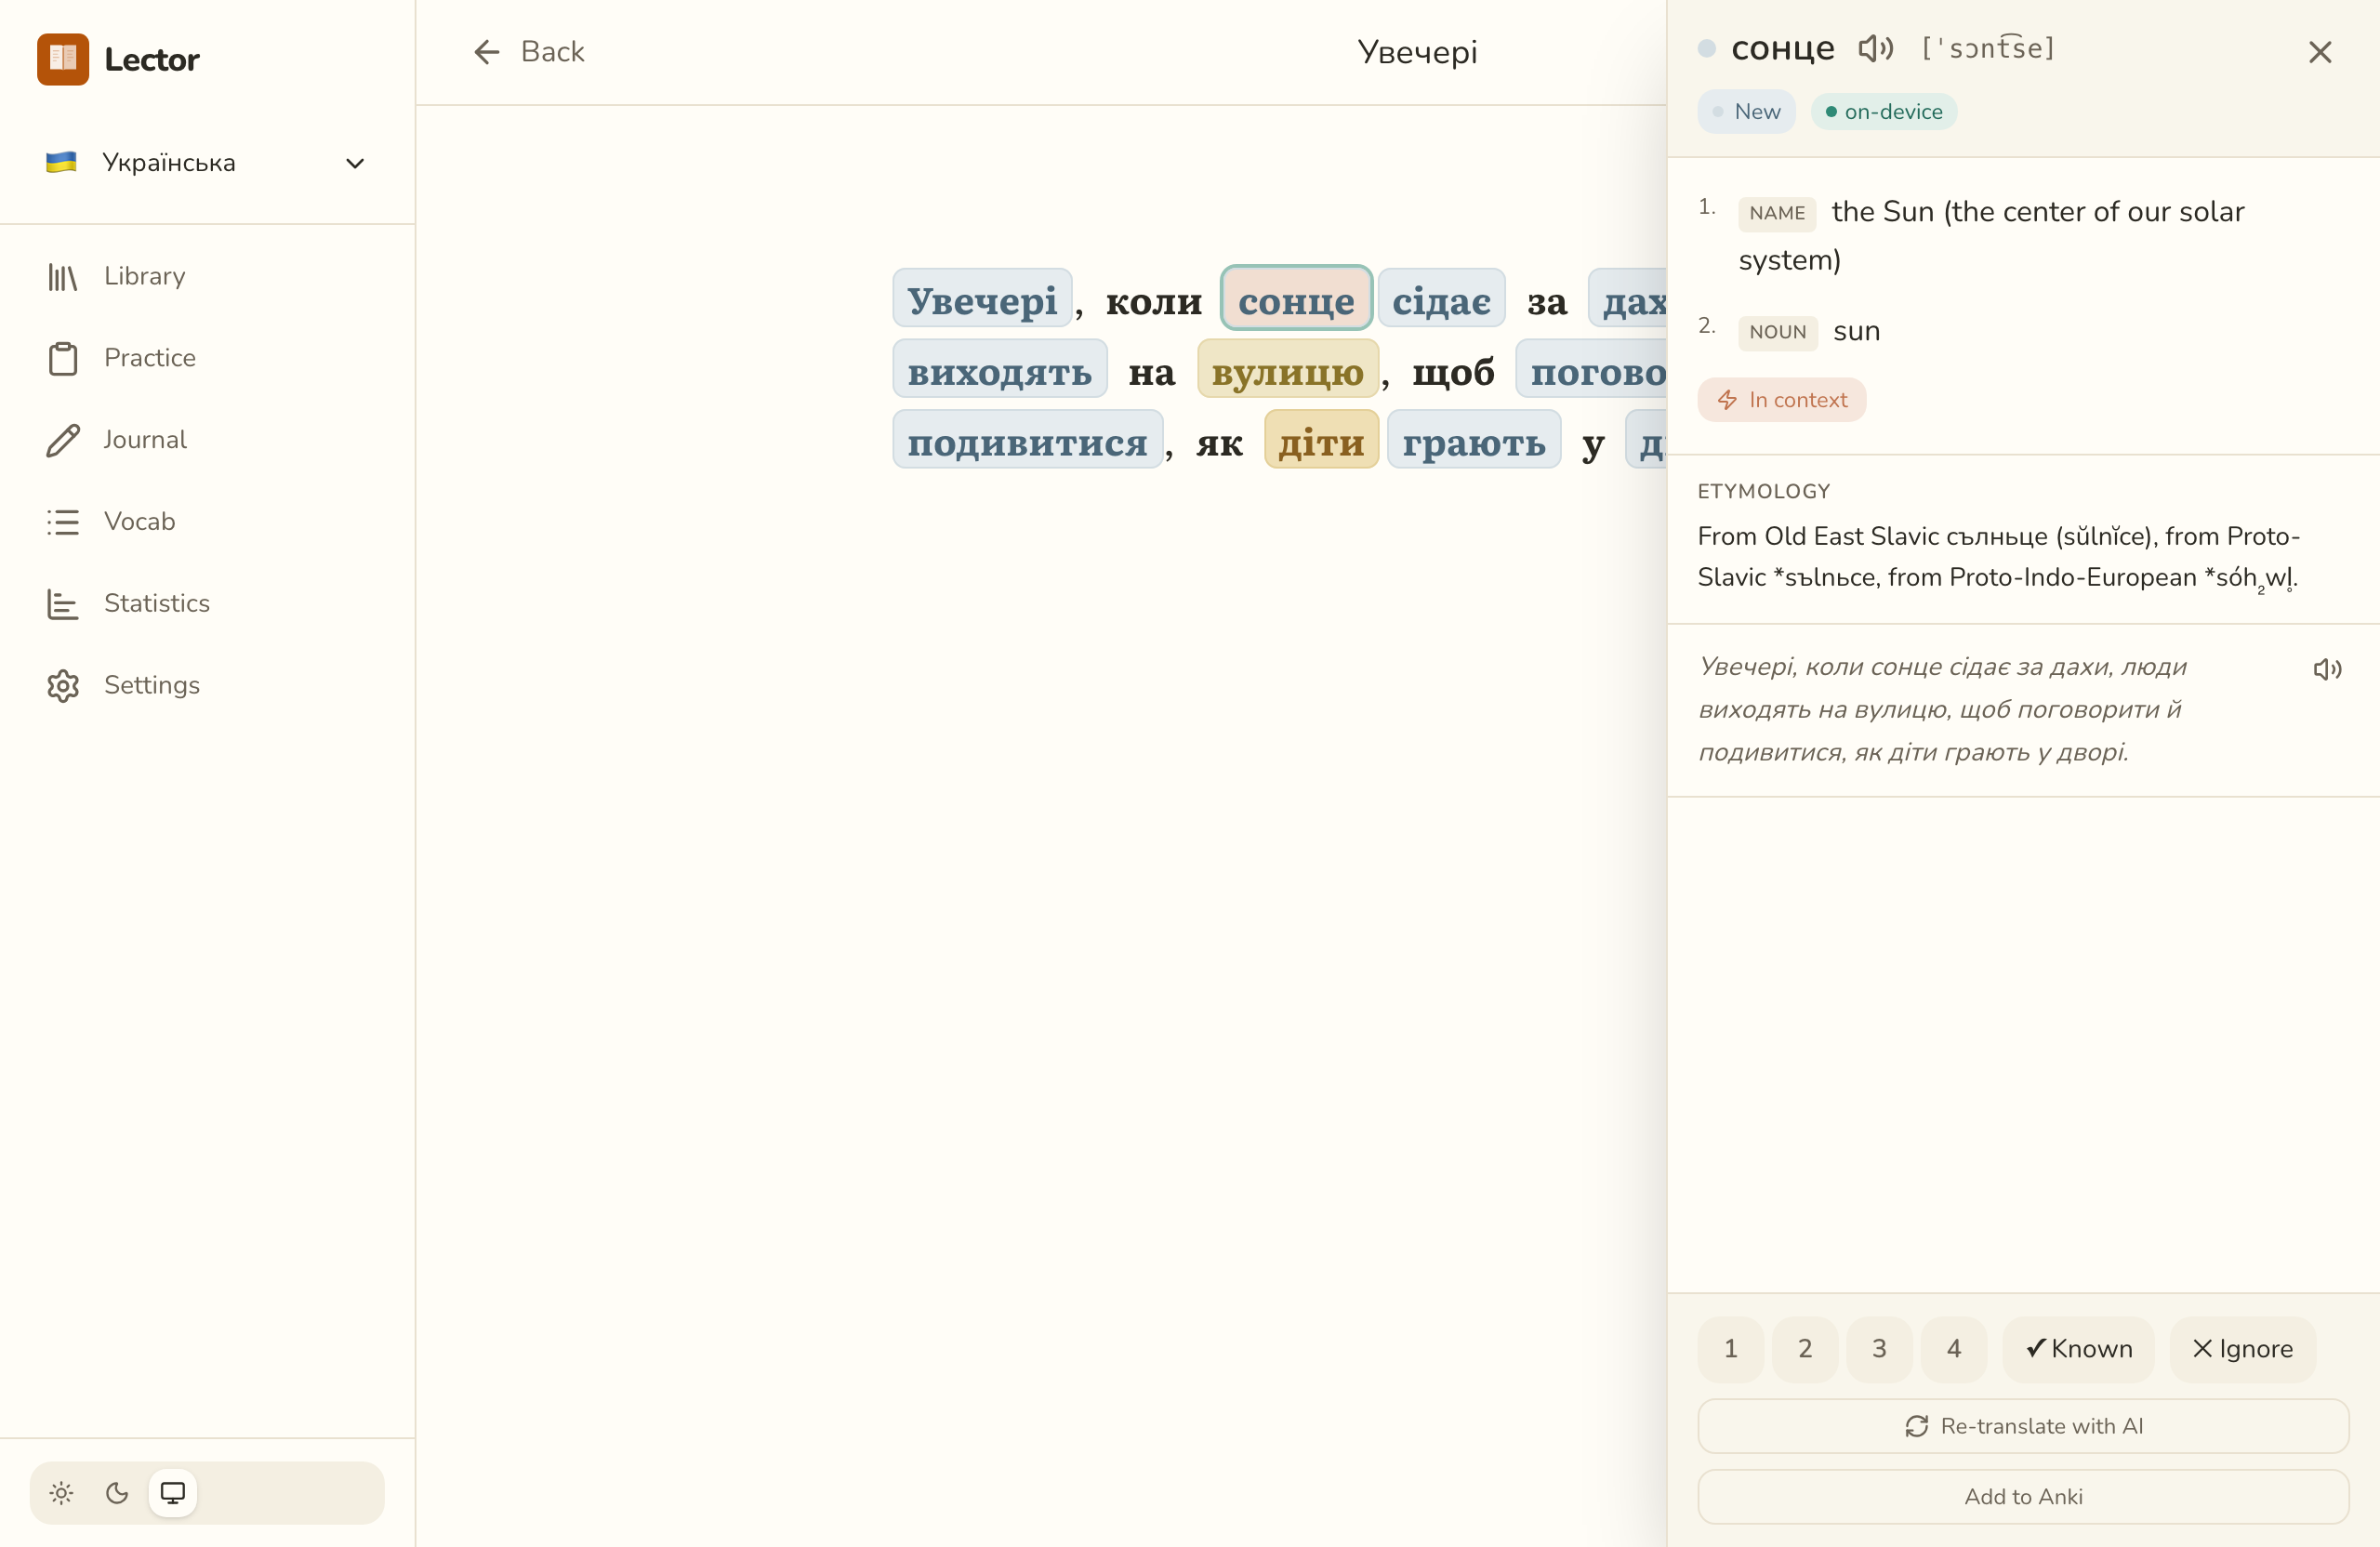2380x1547 pixels.
Task: Click Add to Anki button
Action: tap(2023, 1497)
